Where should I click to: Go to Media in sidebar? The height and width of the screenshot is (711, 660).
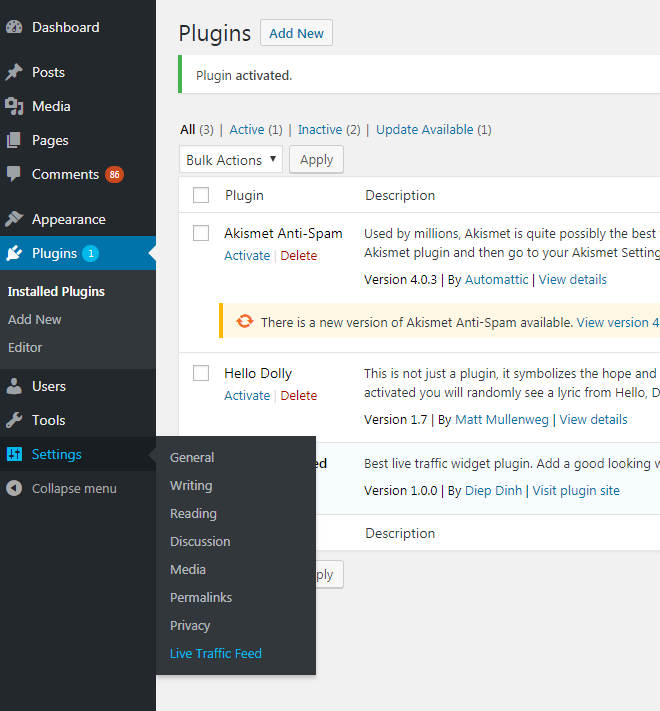coord(51,106)
